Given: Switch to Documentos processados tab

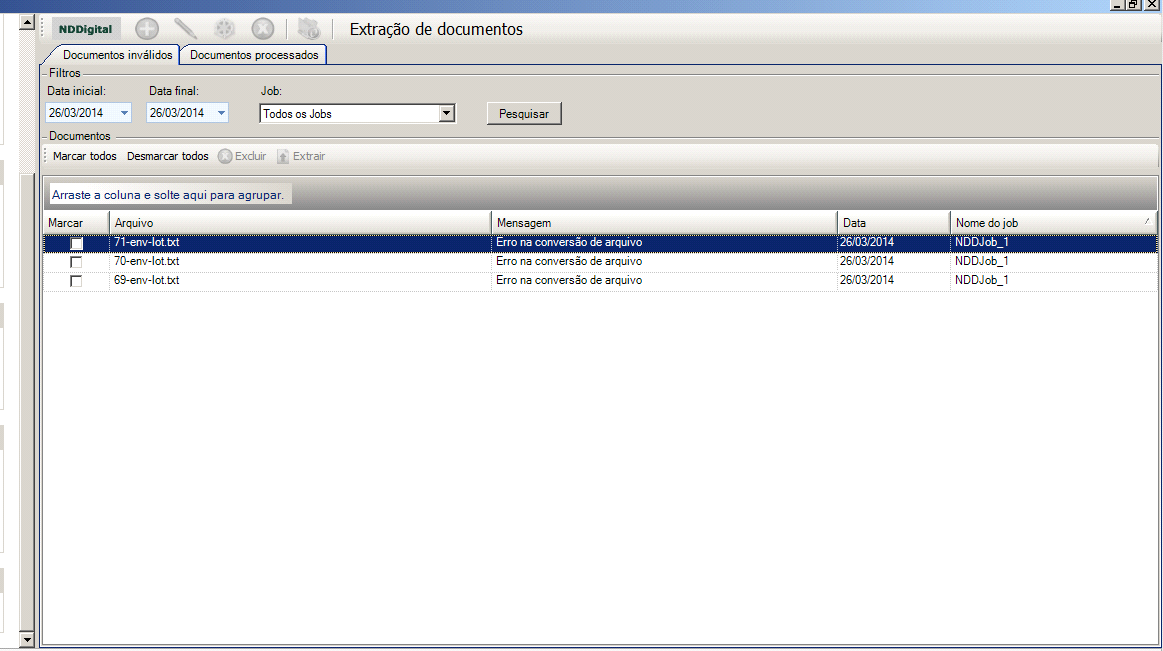Looking at the screenshot, I should tap(254, 55).
